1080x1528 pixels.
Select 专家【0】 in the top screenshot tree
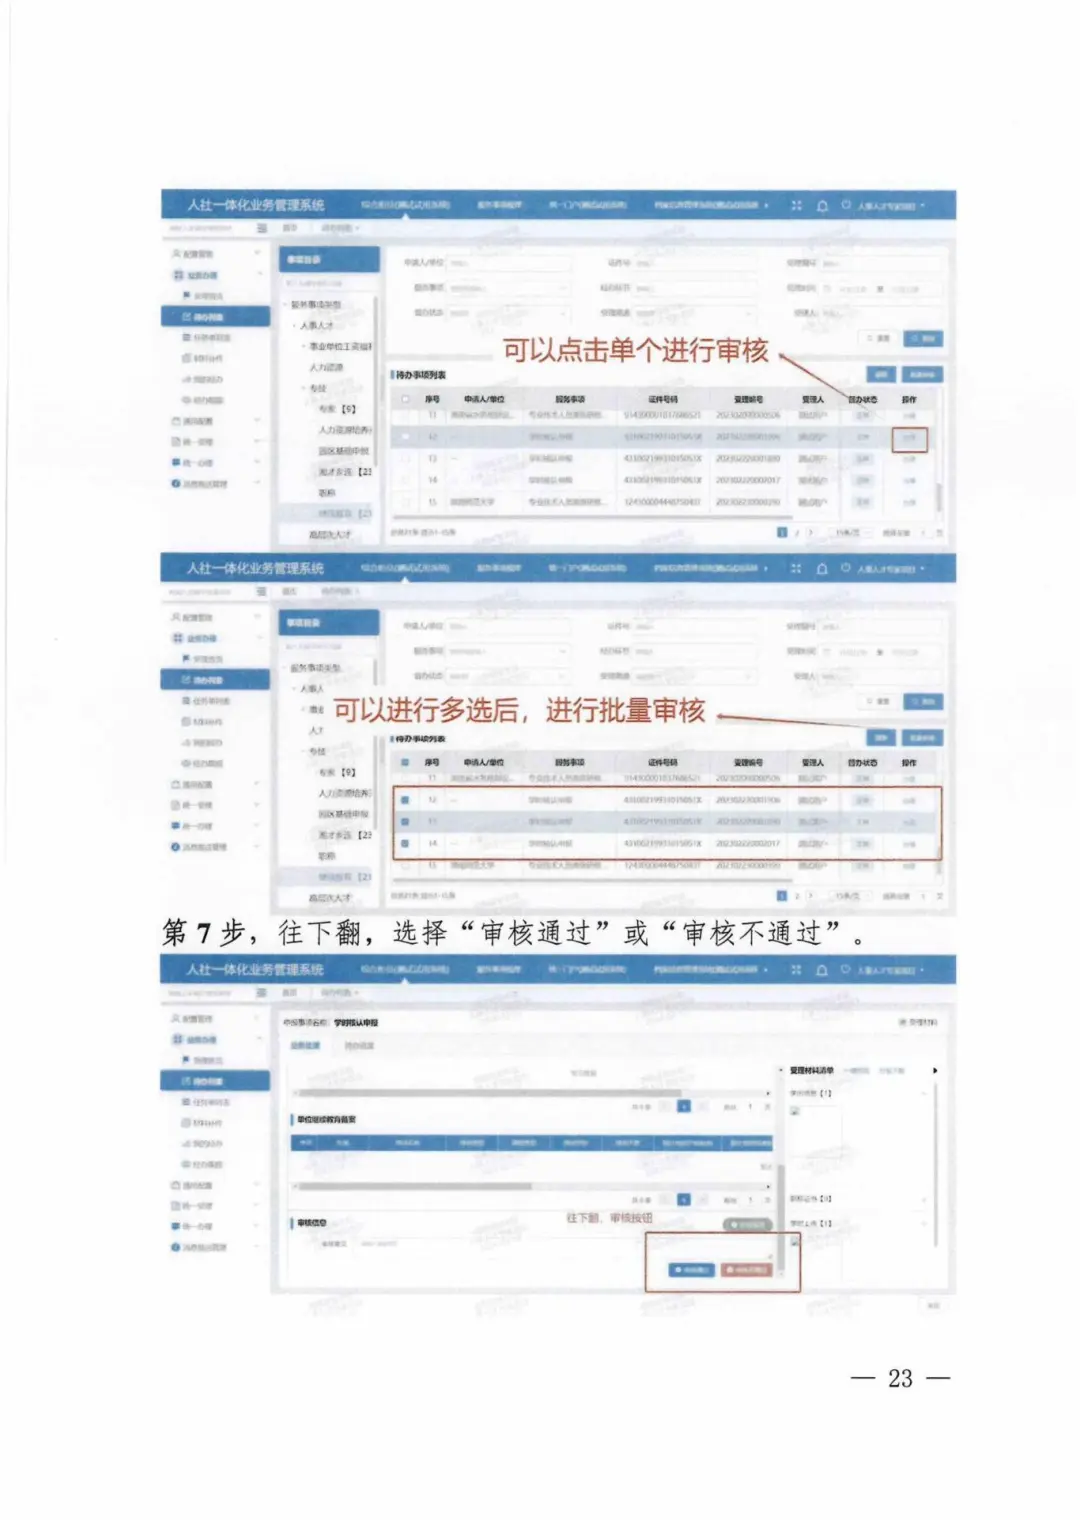[x=337, y=409]
